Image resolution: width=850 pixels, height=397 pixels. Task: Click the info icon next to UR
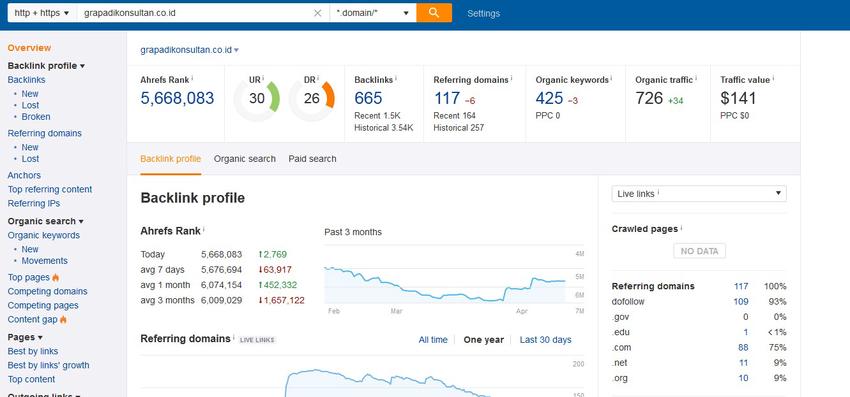[263, 79]
